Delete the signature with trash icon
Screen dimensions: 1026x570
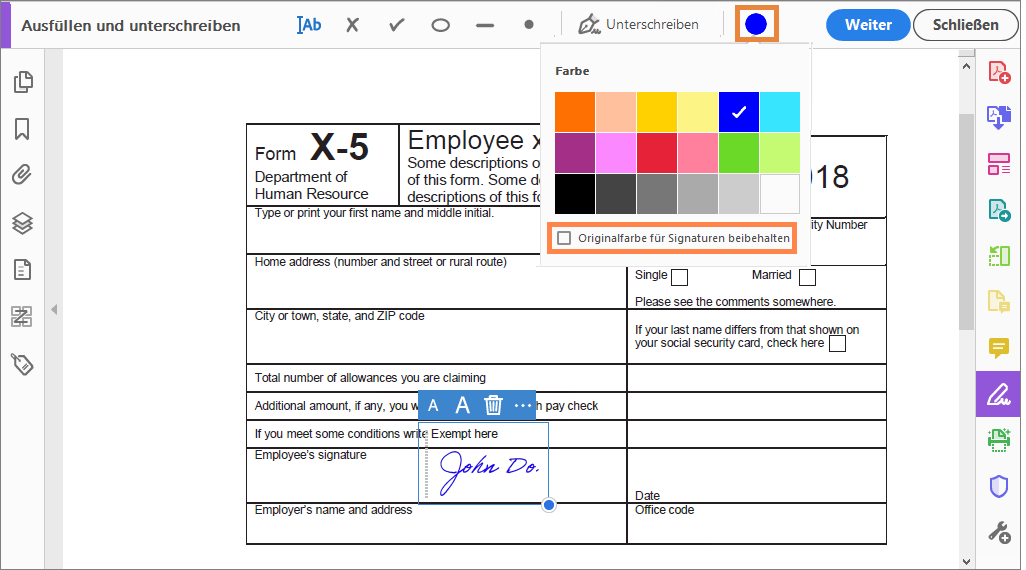(493, 405)
